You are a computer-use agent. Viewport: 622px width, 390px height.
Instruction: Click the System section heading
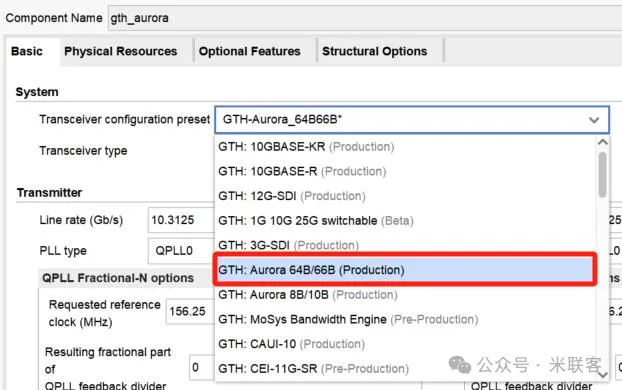37,92
